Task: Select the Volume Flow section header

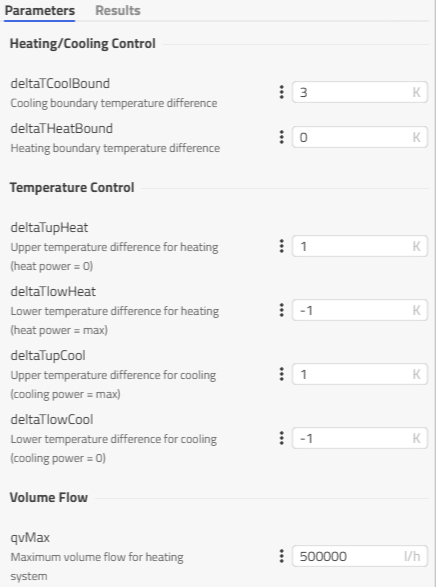Action: point(49,497)
